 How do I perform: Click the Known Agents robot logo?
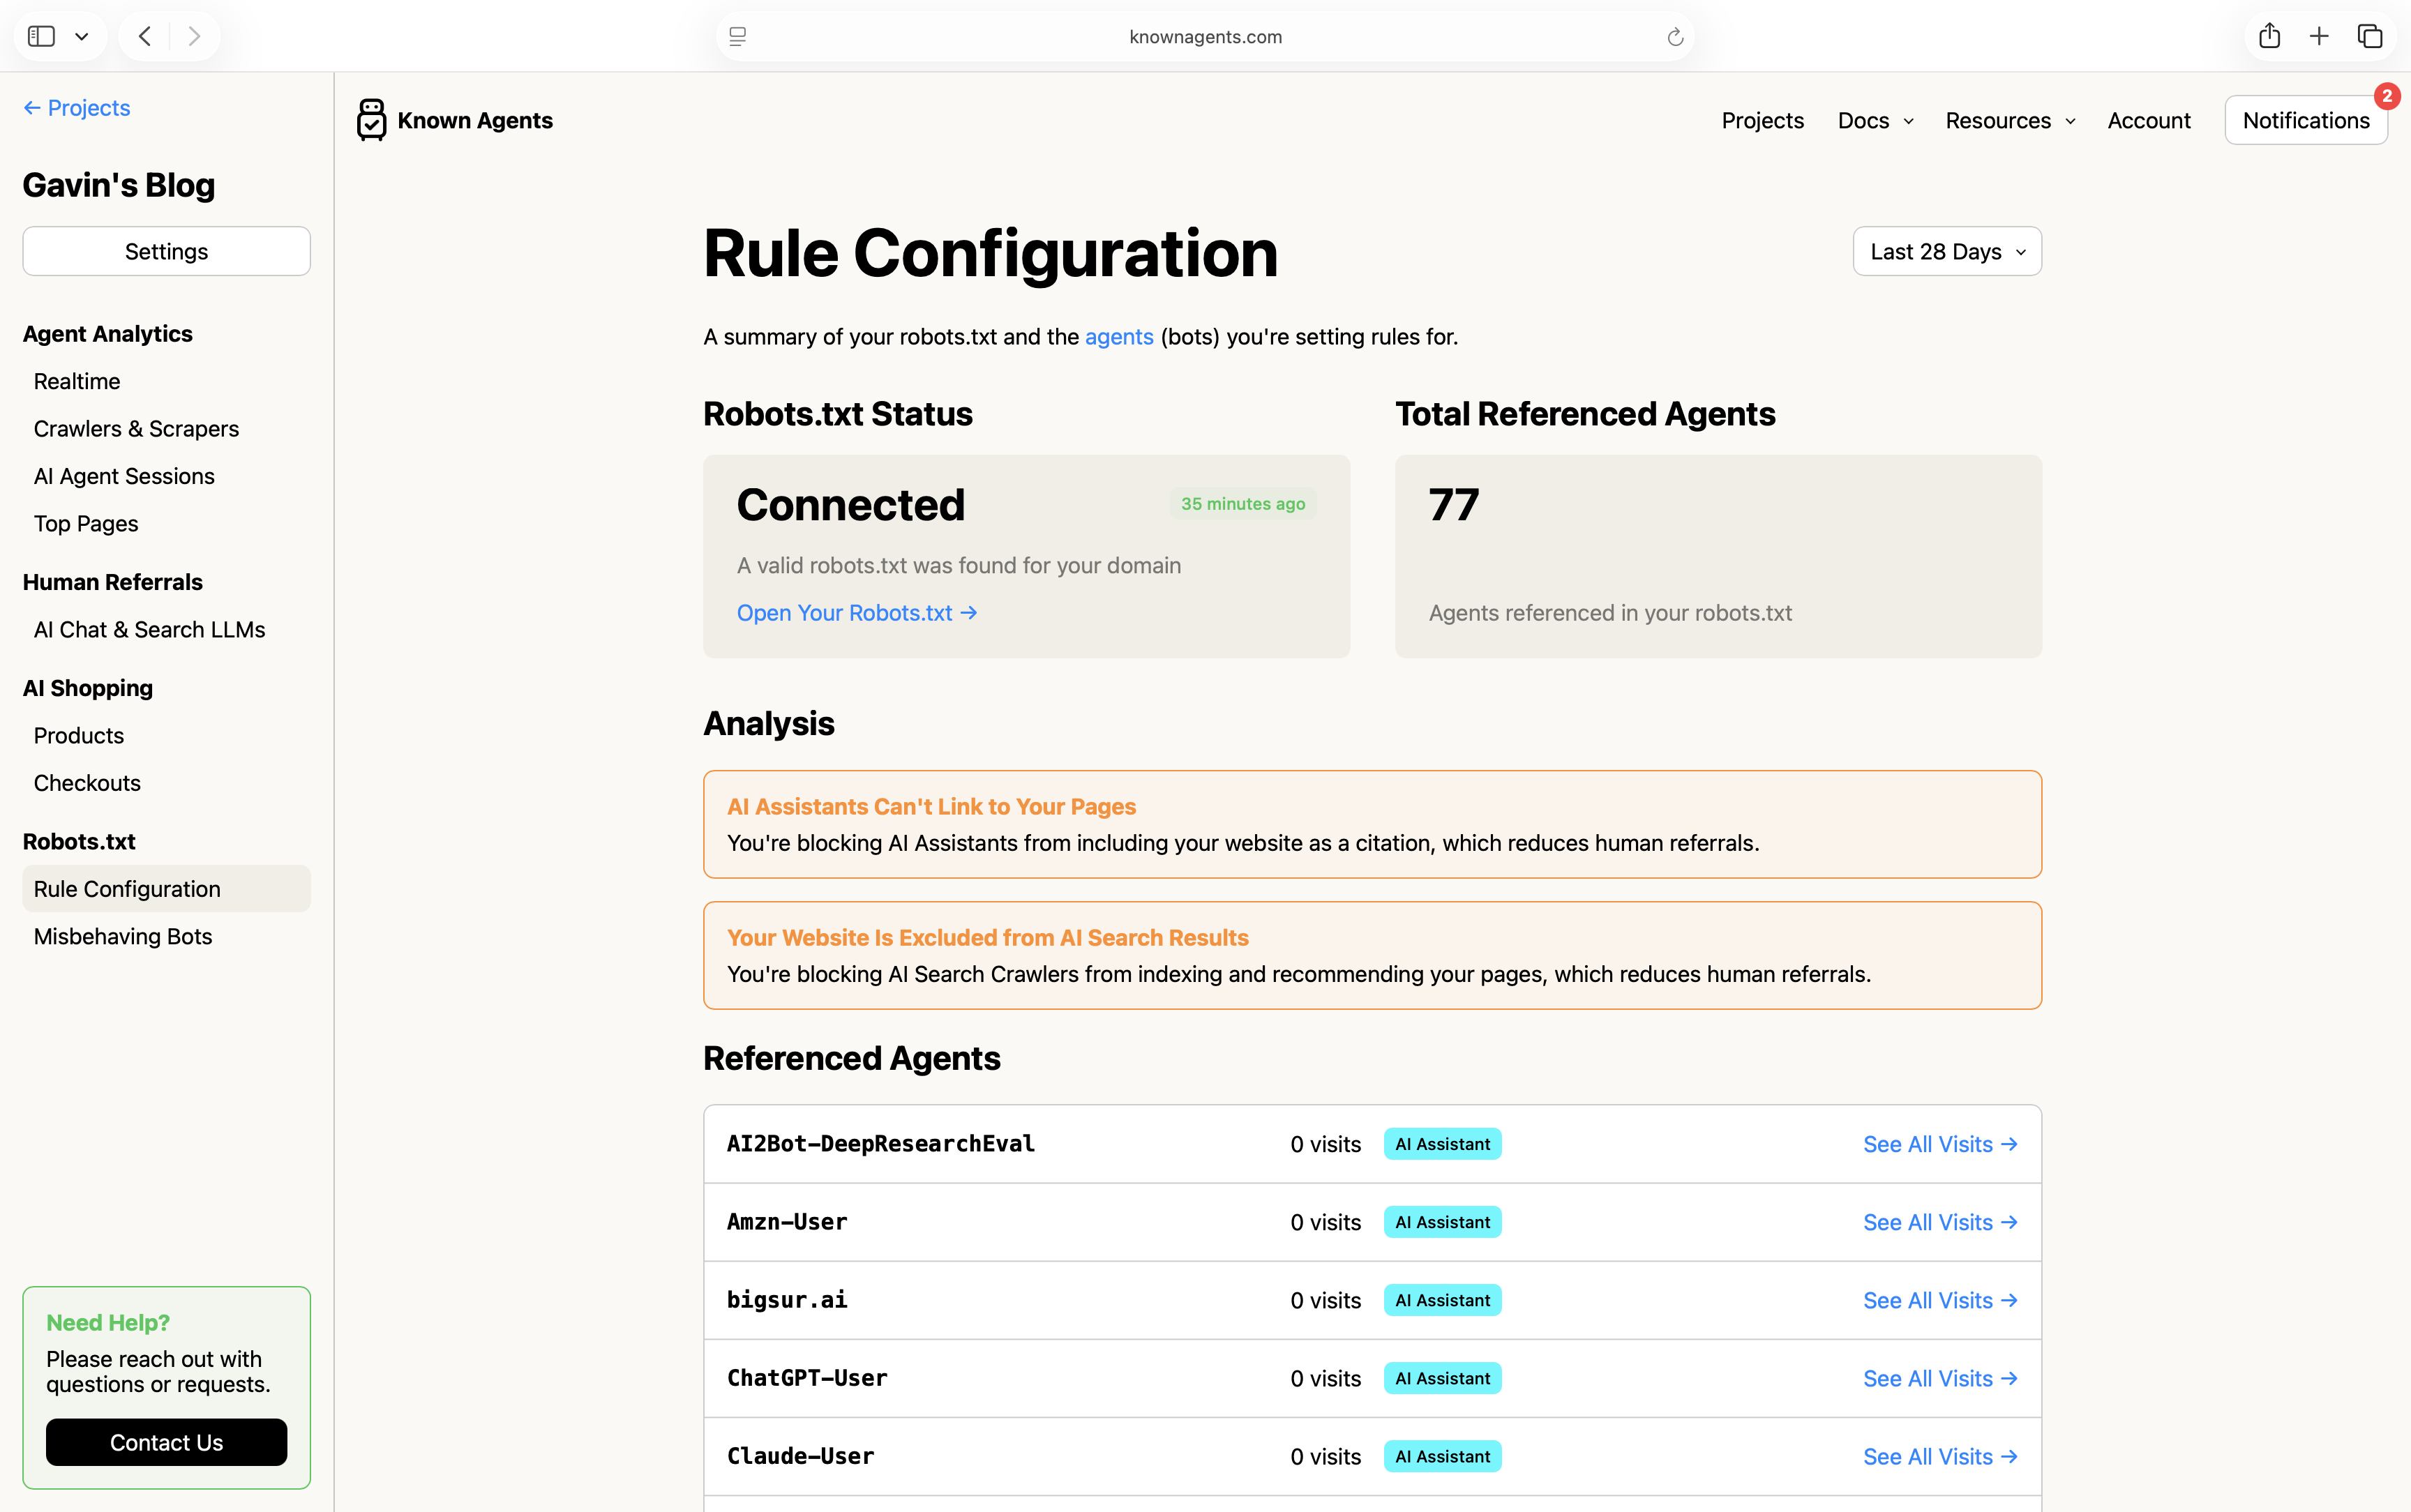(371, 120)
